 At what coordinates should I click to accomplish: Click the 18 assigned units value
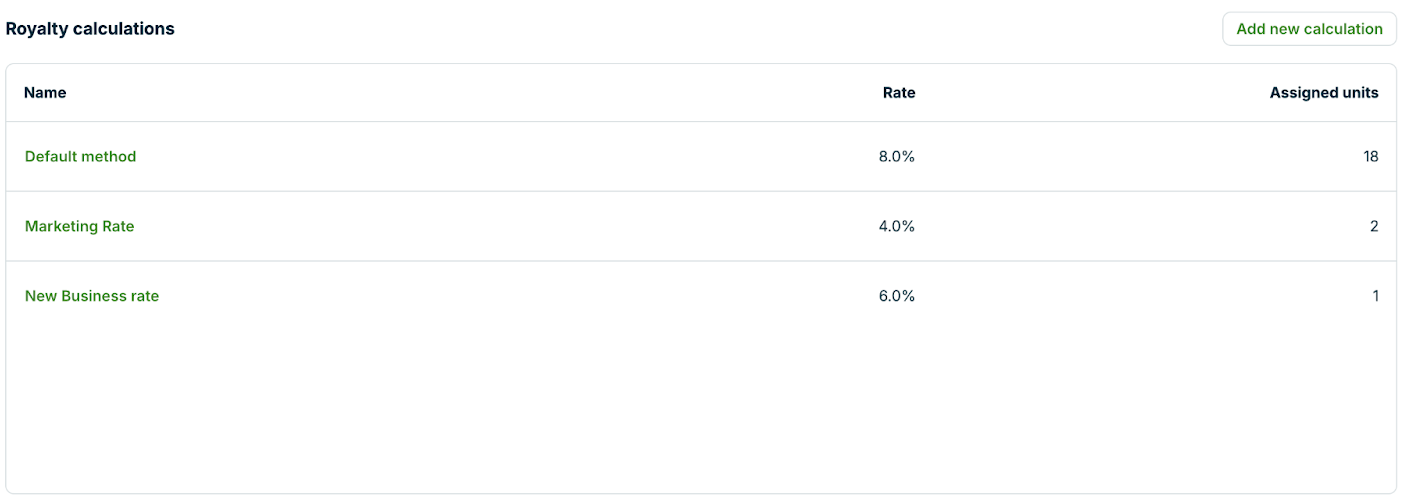[1370, 156]
